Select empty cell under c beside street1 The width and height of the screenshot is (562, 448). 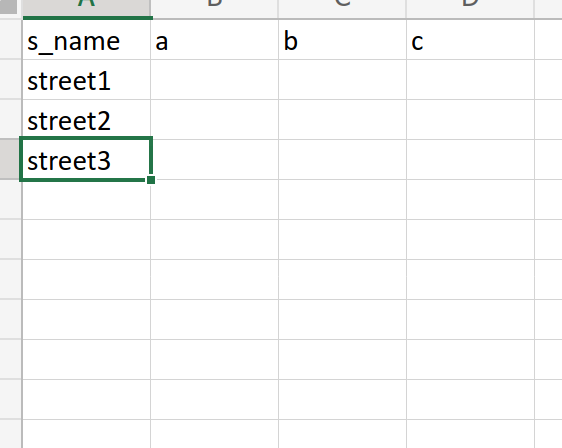click(470, 80)
